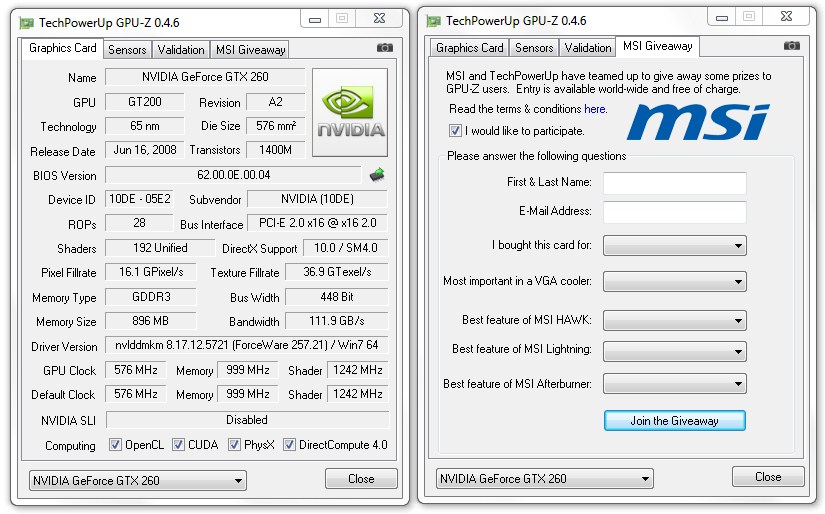Click the E-Mail Address field

click(675, 211)
